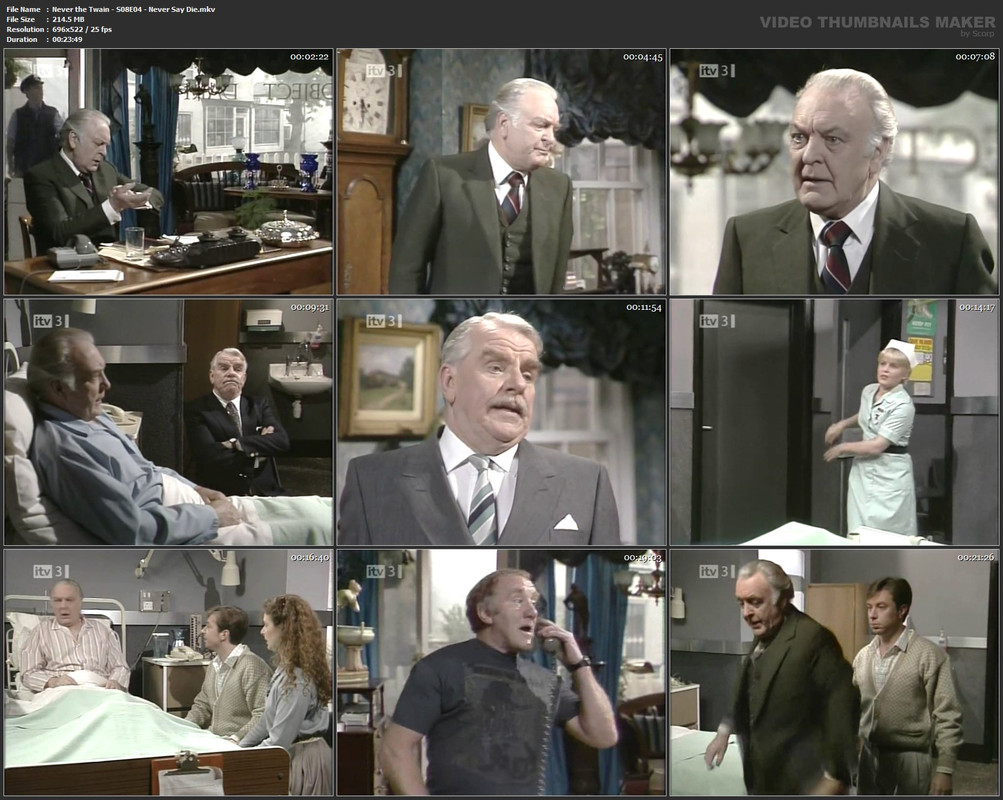Click the 'File Name' label

click(23, 10)
